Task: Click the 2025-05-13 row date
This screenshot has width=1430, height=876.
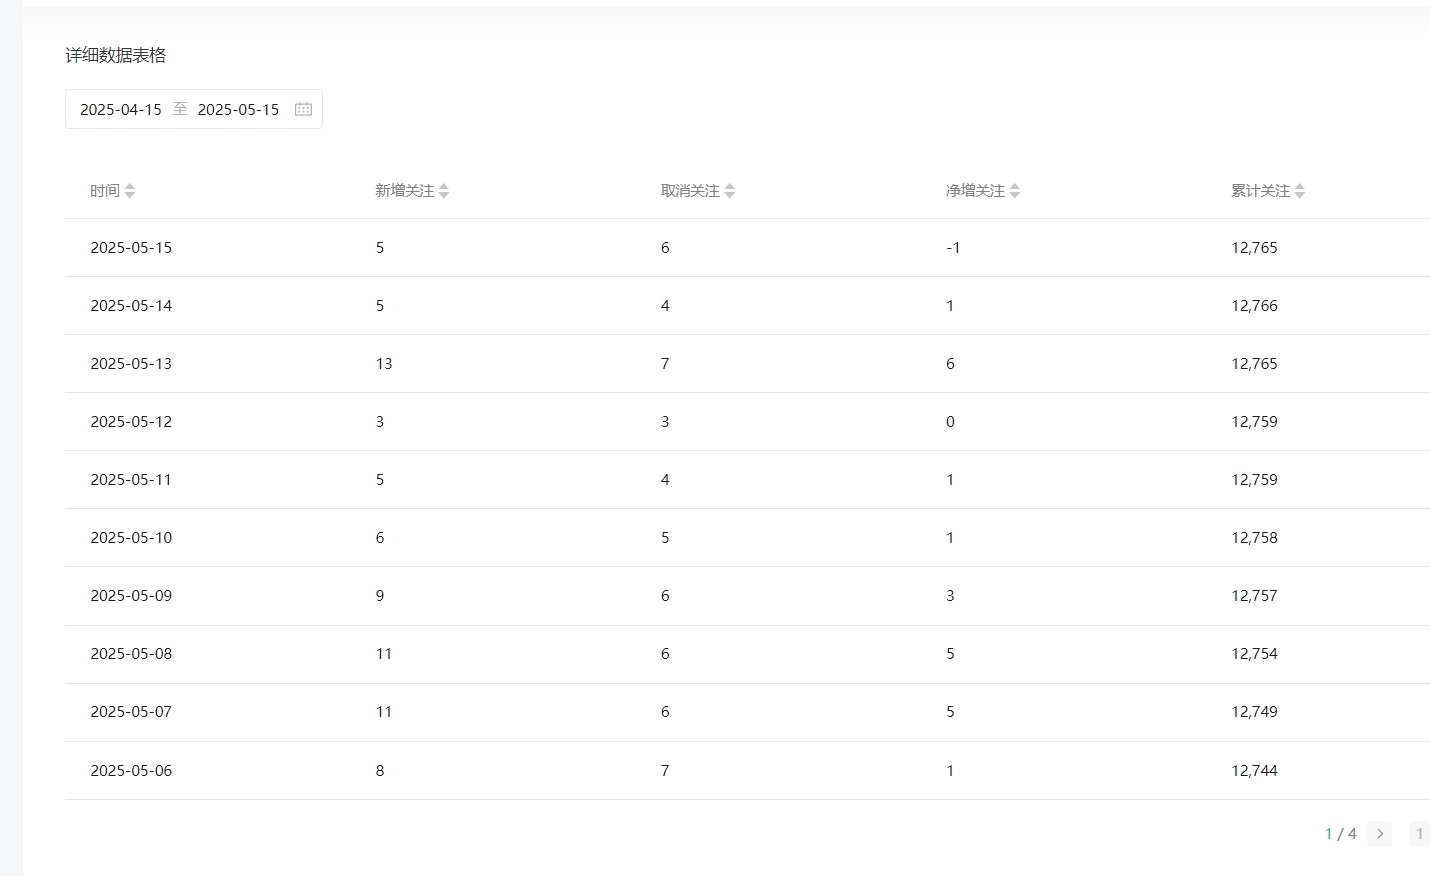Action: point(131,364)
